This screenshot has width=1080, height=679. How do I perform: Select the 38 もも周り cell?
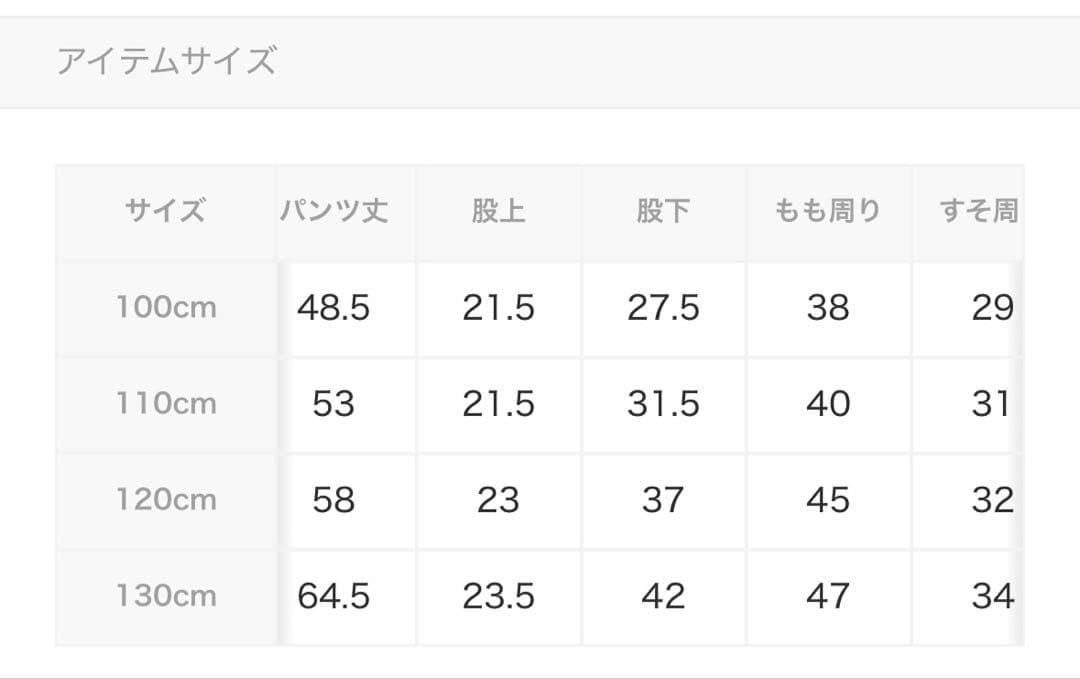[828, 308]
